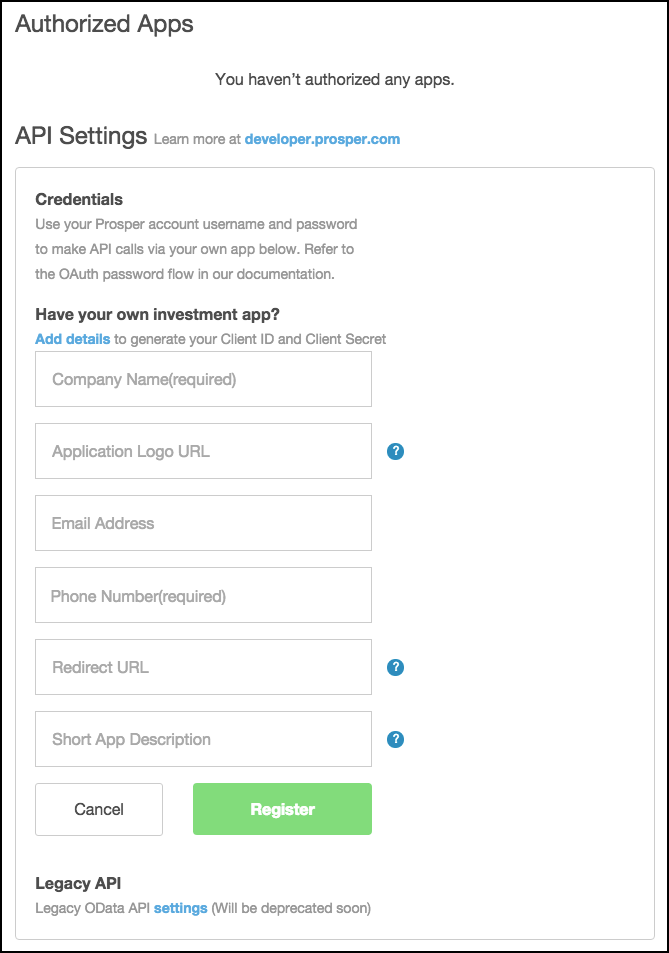View help for Short App Description field
Image resolution: width=669 pixels, height=953 pixels.
(x=395, y=739)
